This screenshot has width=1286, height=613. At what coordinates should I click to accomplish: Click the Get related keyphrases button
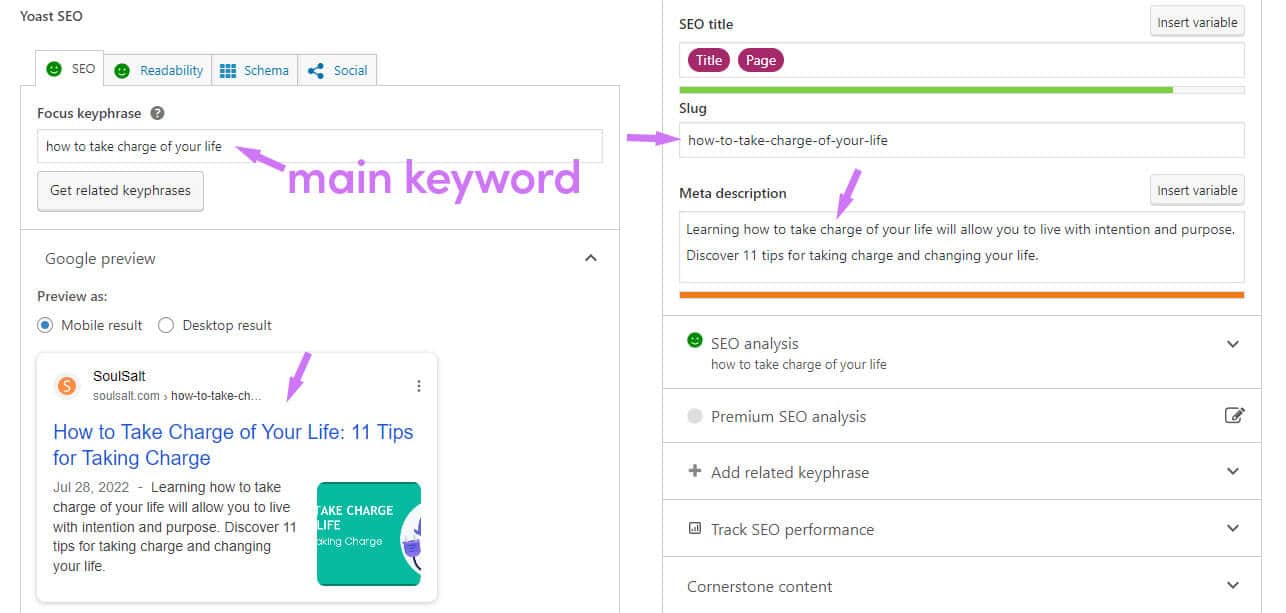[x=120, y=190]
